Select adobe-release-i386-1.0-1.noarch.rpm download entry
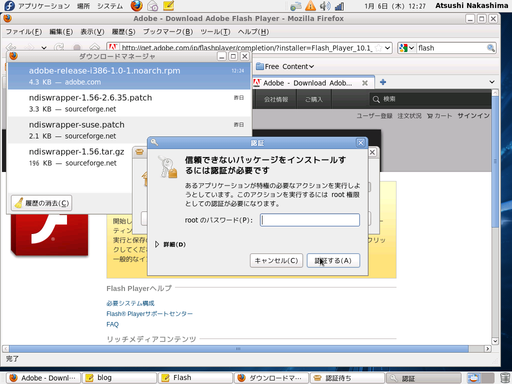 [129, 76]
